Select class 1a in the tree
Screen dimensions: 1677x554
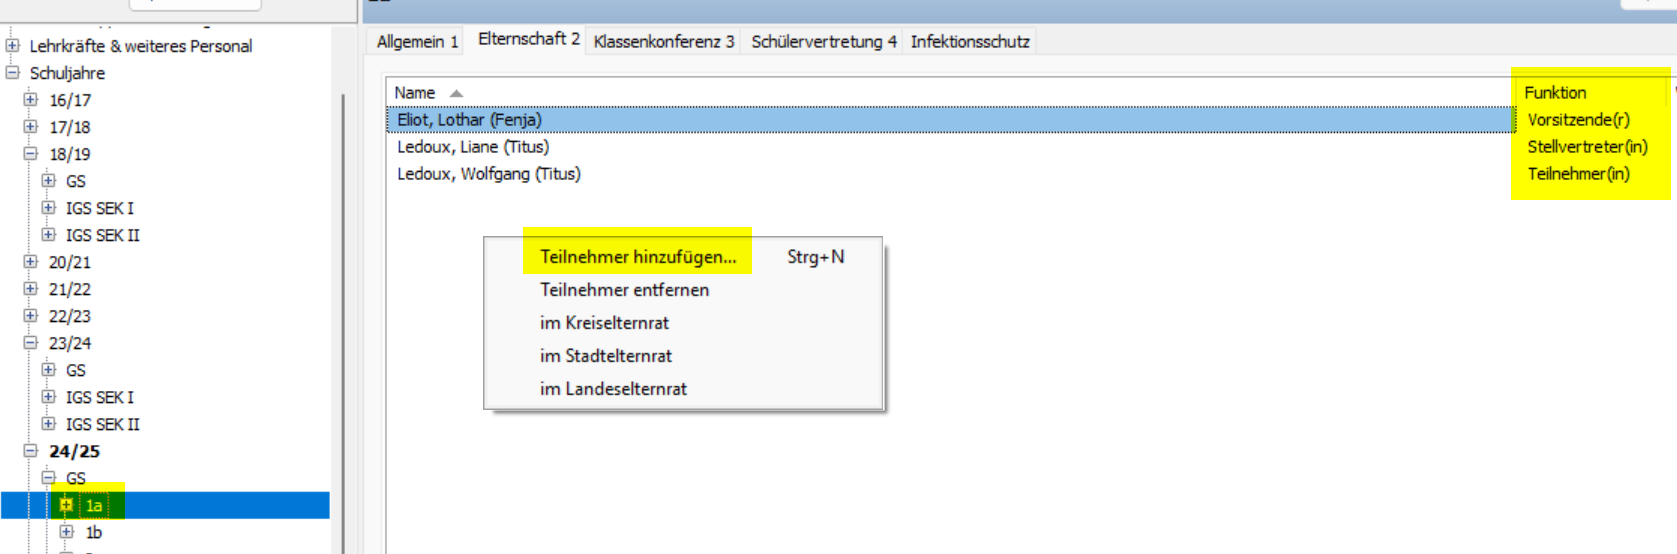tap(94, 506)
